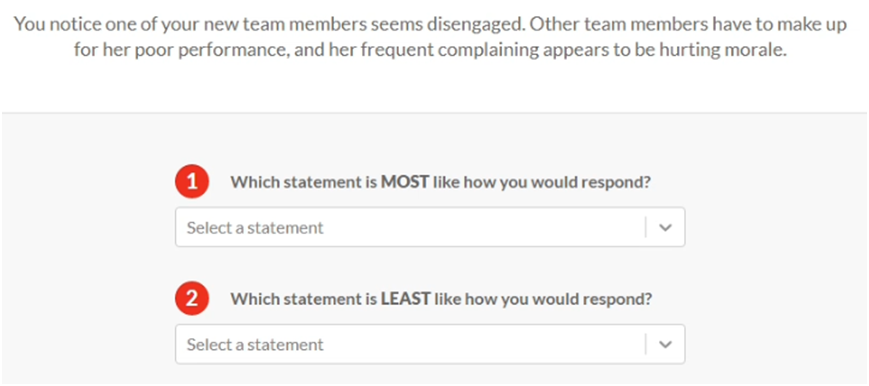Click 'Select a statement' placeholder under question 1

(x=255, y=228)
